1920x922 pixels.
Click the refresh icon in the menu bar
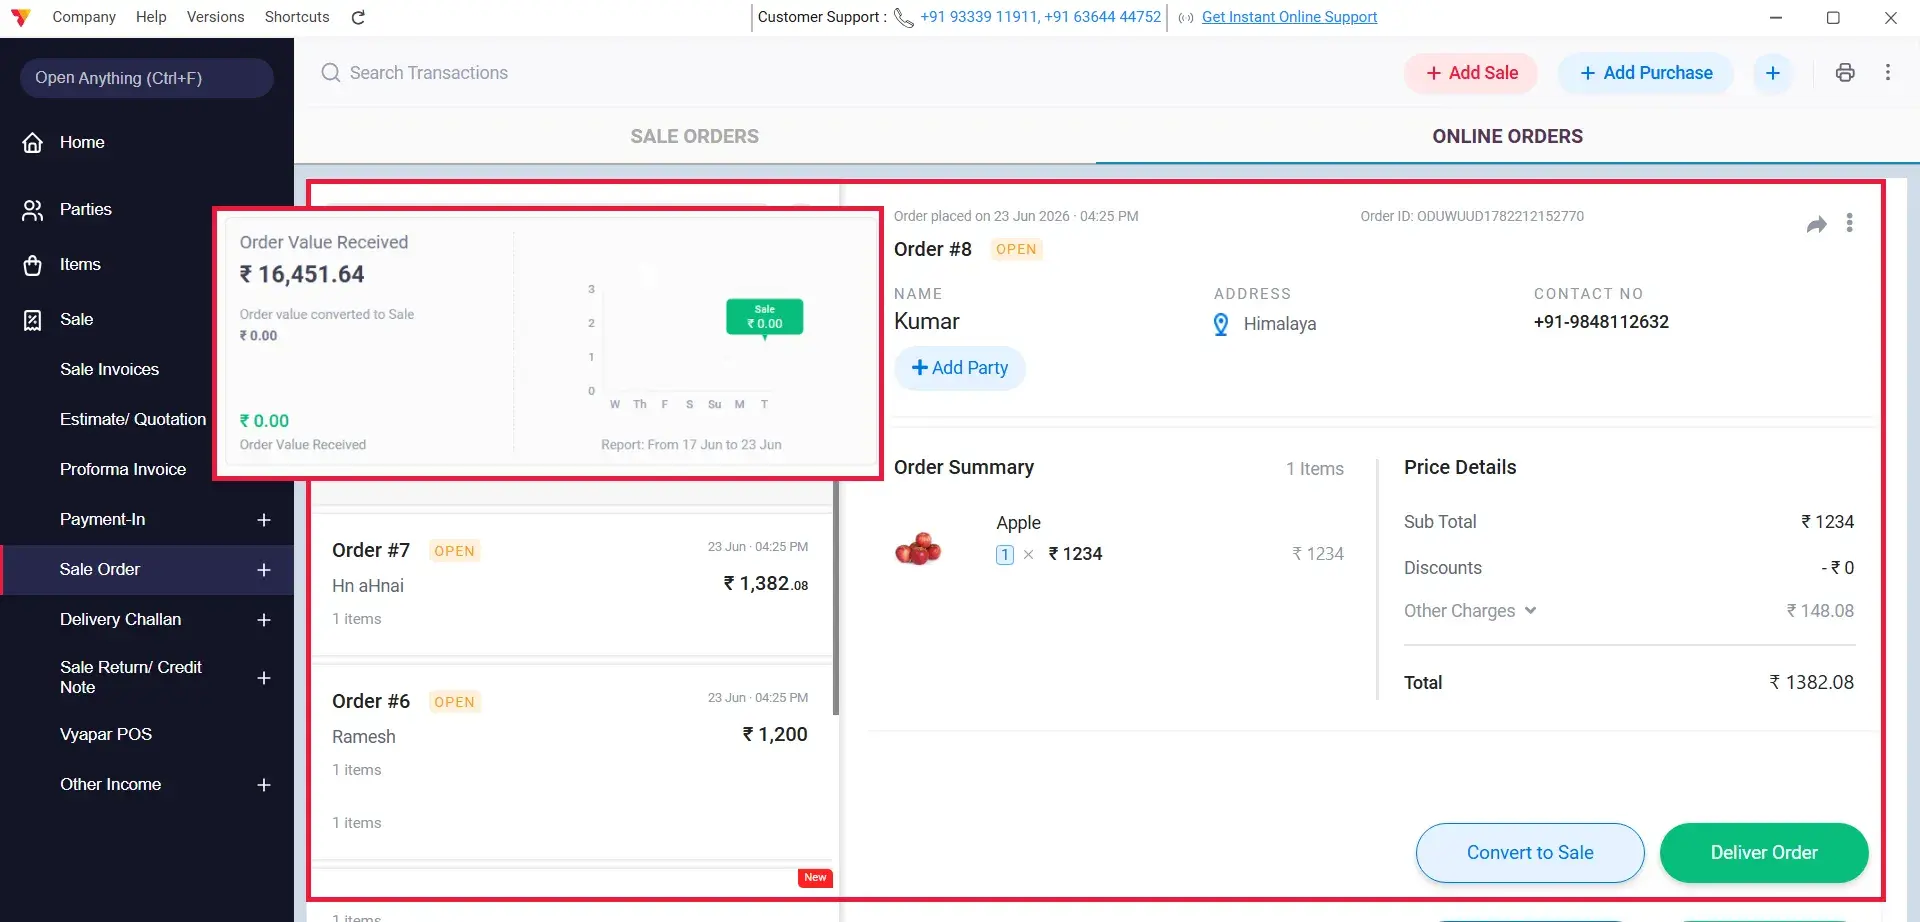click(358, 17)
